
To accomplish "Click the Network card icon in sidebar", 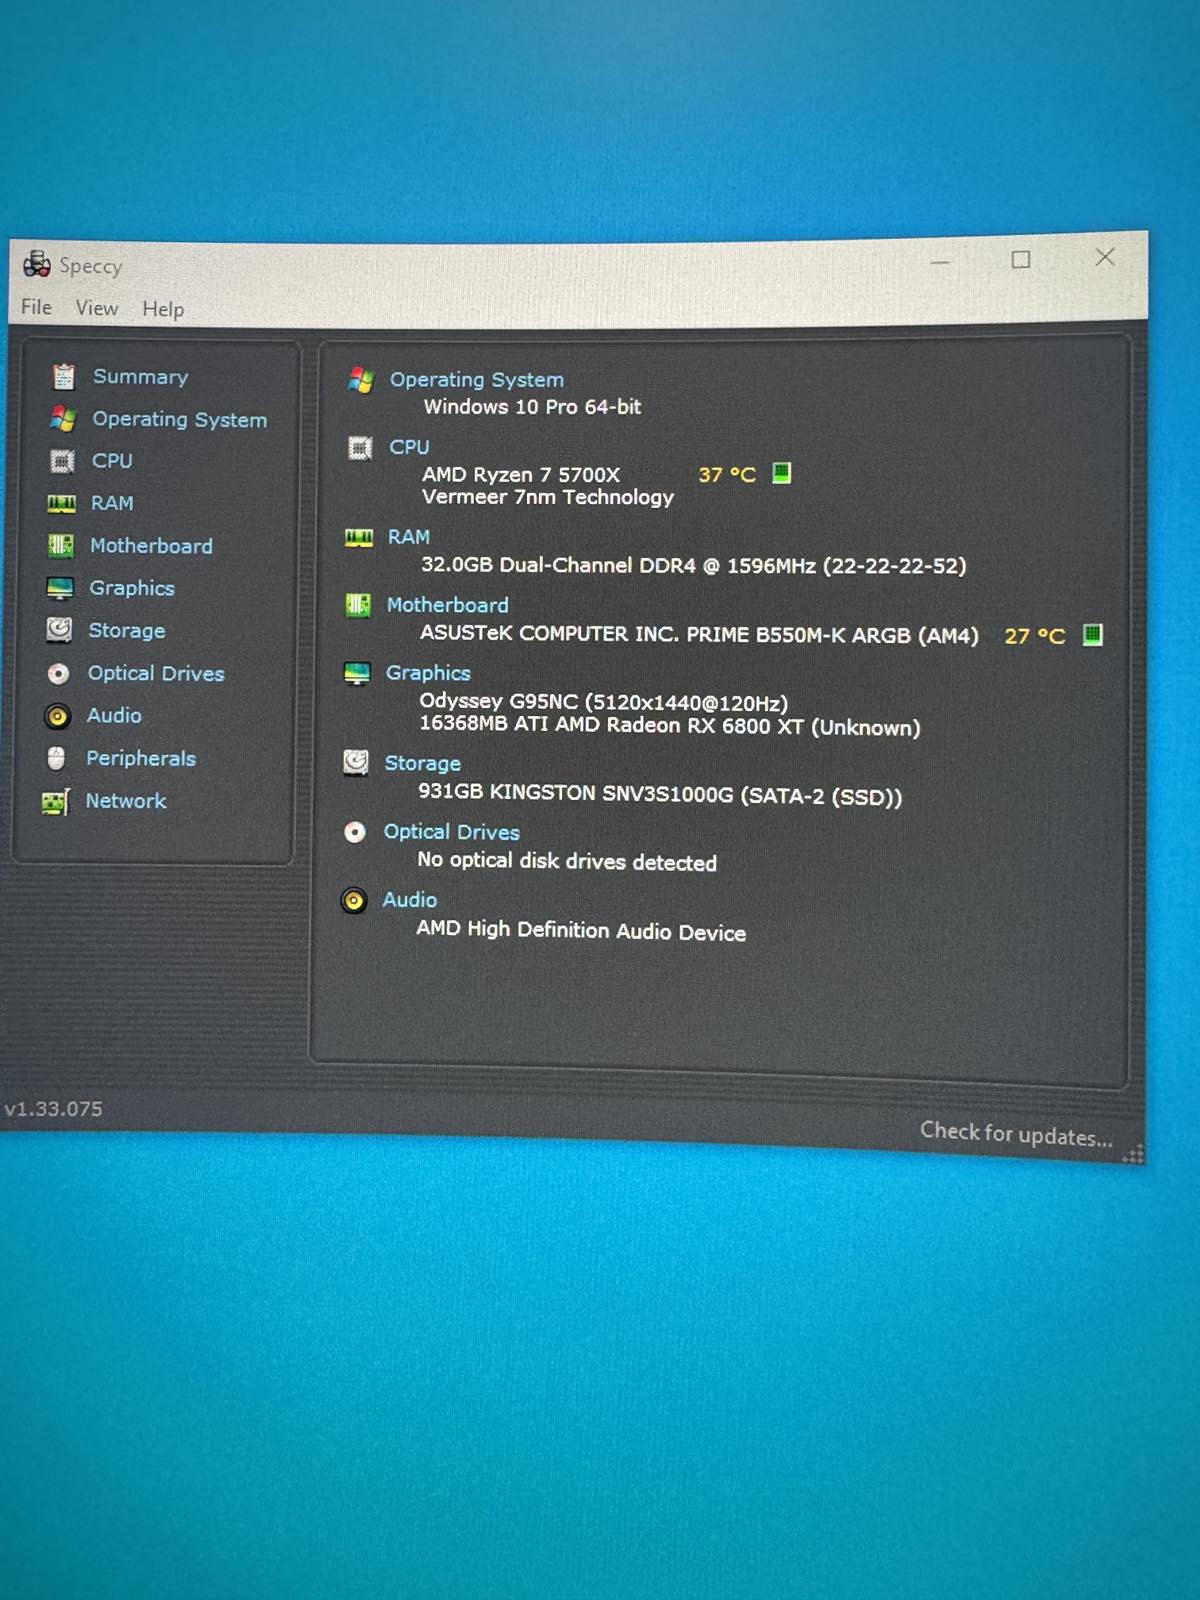I will (56, 802).
